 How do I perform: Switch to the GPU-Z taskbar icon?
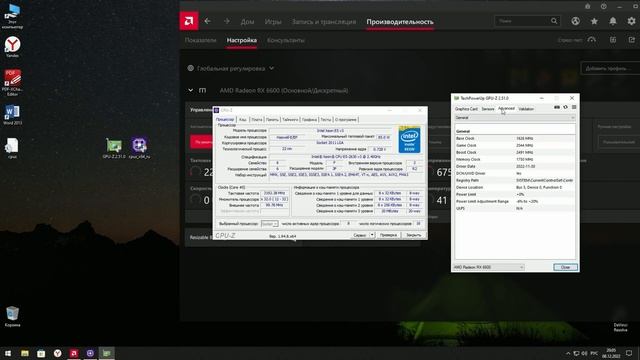pyautogui.click(x=107, y=353)
